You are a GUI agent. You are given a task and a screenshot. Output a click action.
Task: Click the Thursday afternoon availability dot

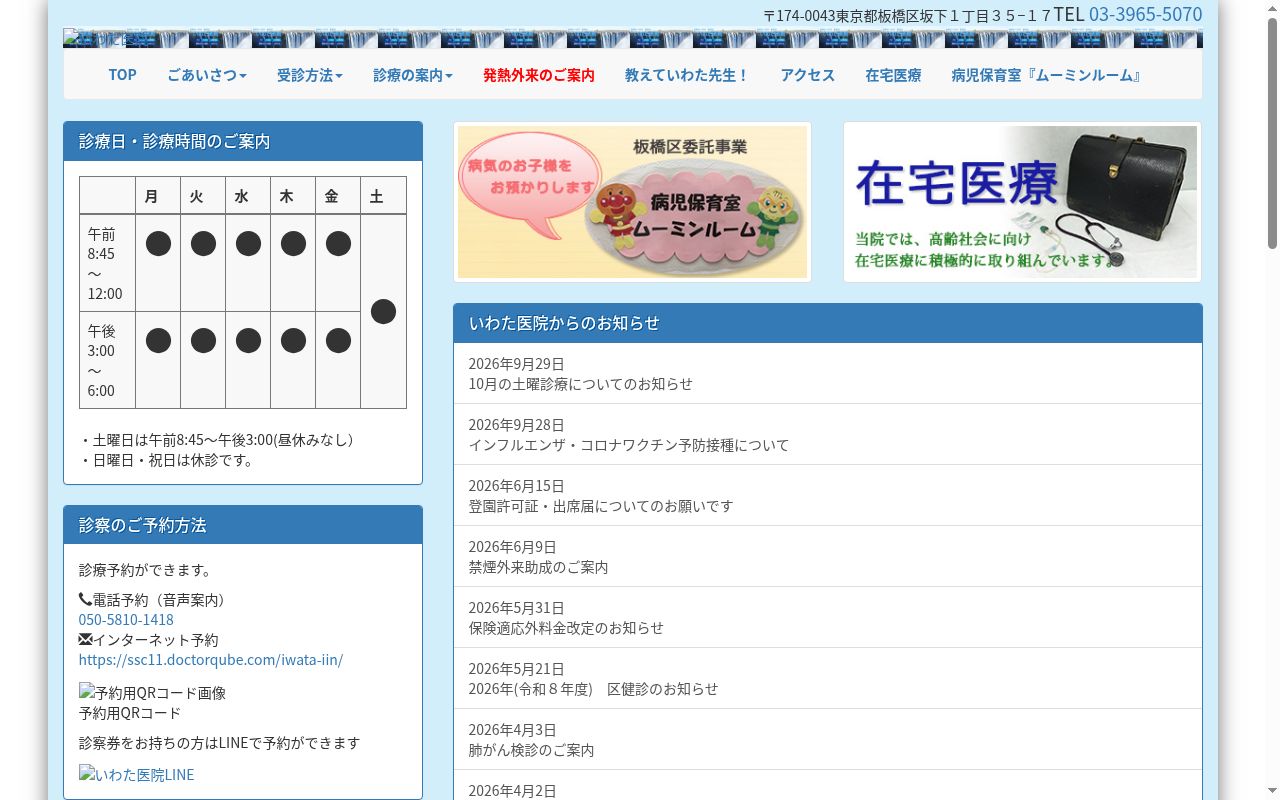(x=293, y=341)
